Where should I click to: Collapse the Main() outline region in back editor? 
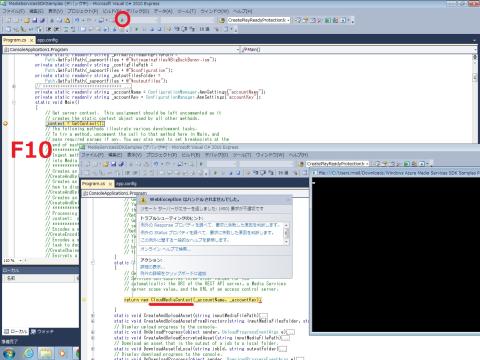pos(14,102)
